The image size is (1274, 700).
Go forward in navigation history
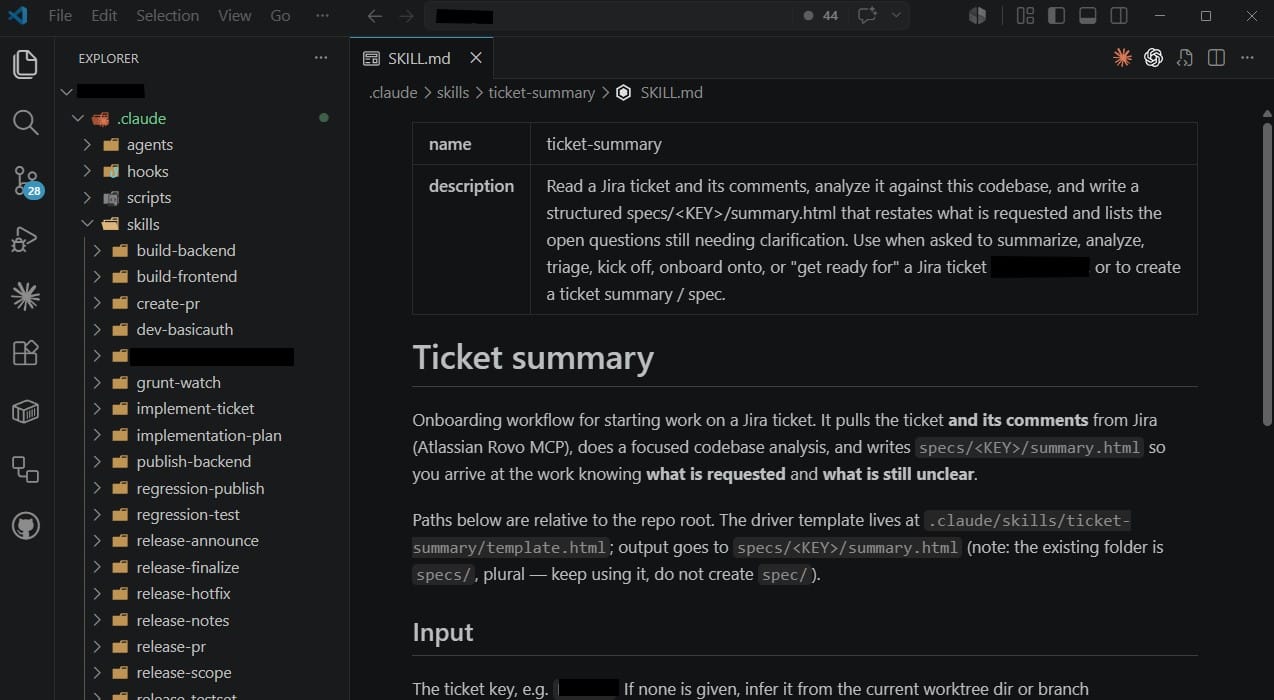pos(406,16)
